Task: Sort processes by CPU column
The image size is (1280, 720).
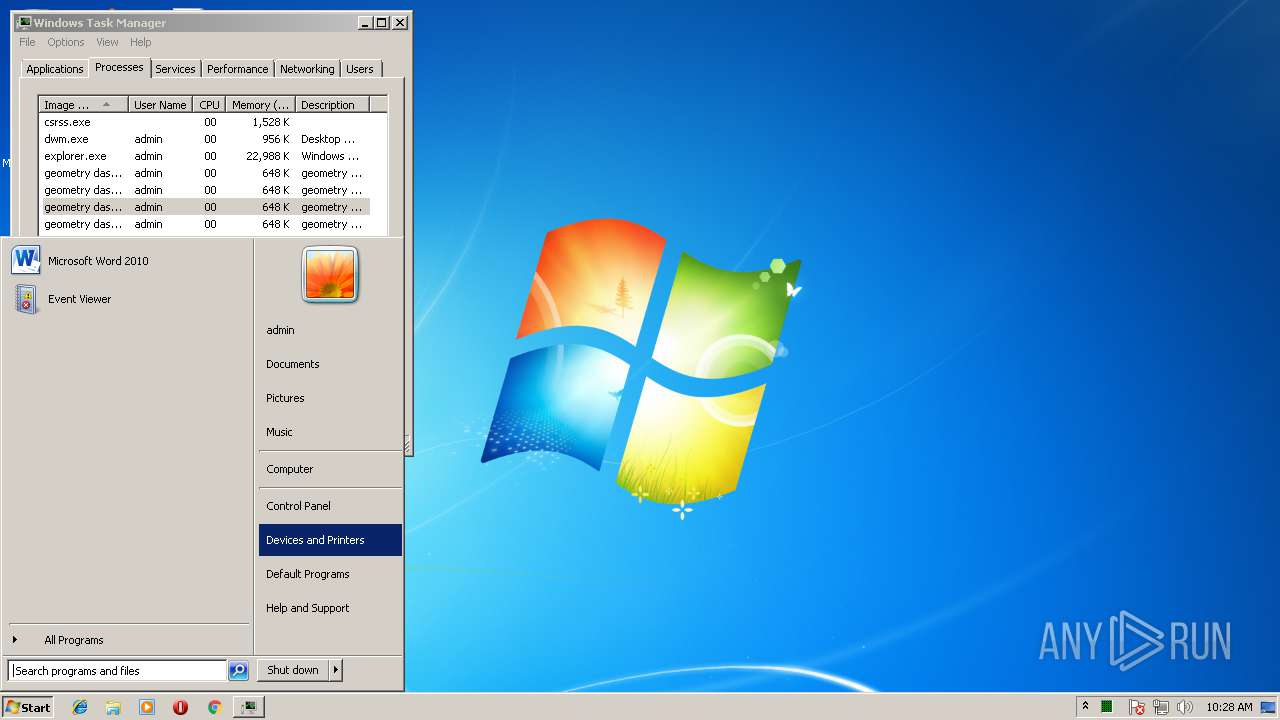Action: 209,105
